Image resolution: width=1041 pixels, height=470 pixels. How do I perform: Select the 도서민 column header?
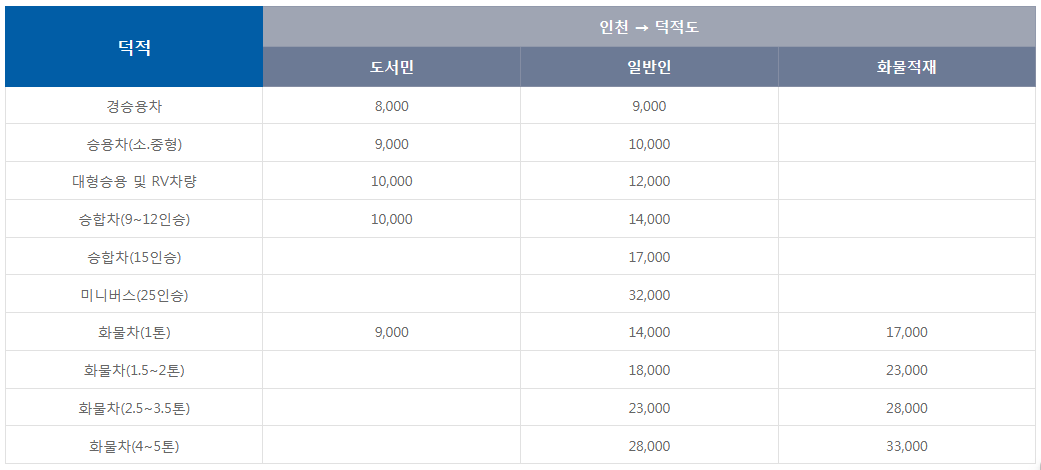click(391, 67)
